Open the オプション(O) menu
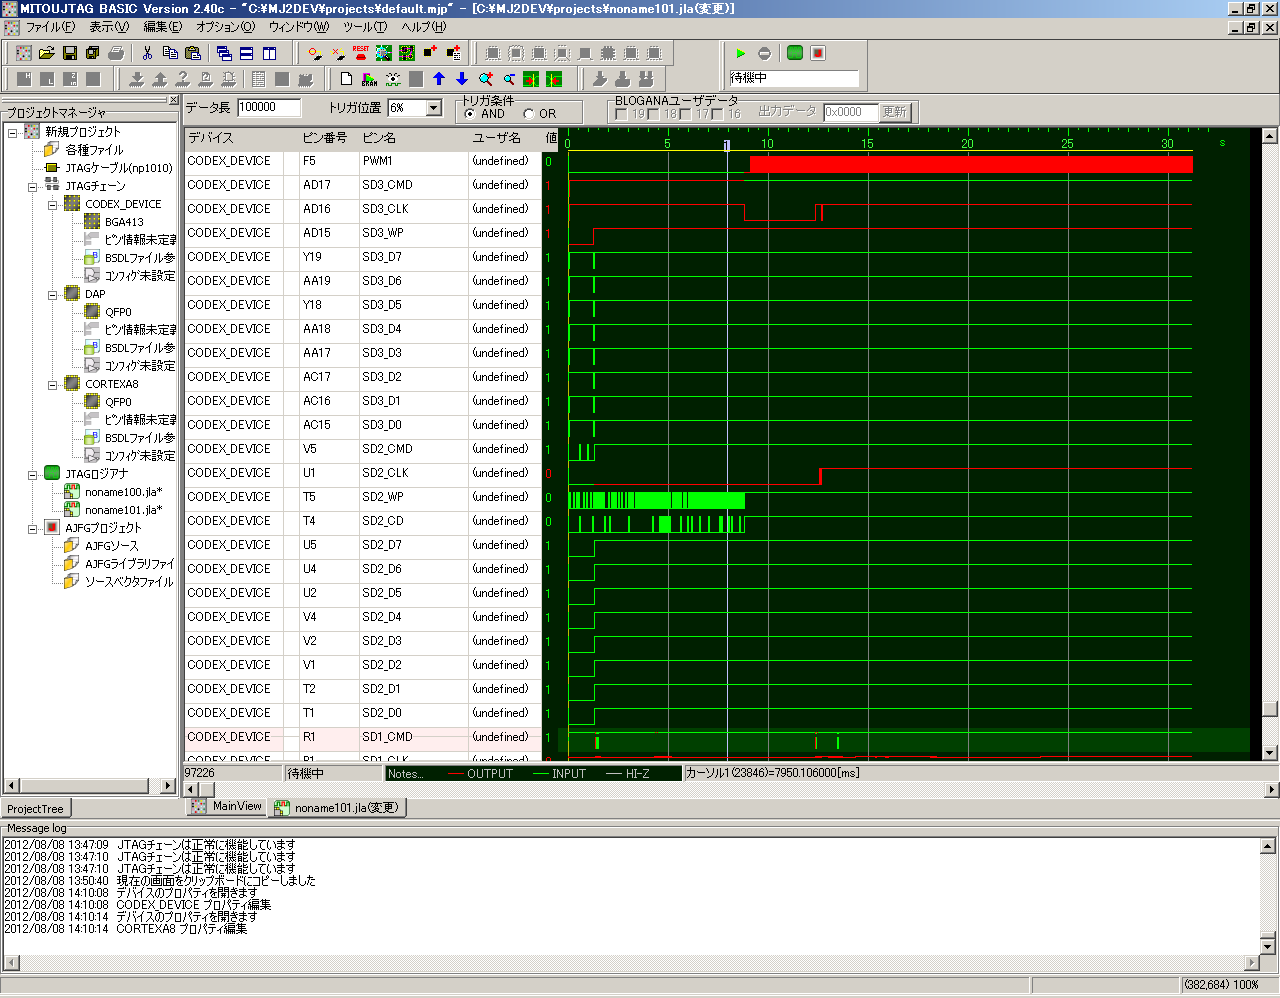1280x998 pixels. click(224, 27)
